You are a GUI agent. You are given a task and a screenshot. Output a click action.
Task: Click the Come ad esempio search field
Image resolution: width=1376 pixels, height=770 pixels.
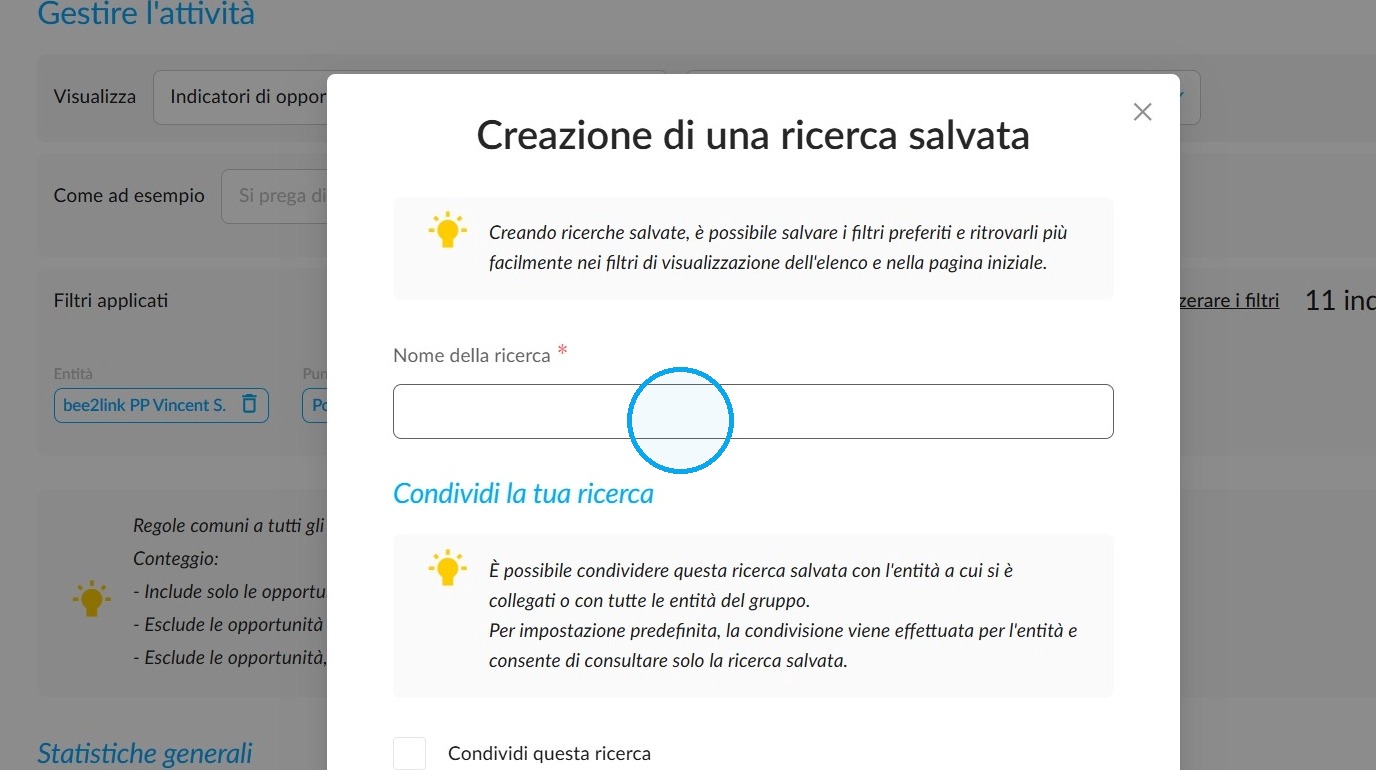[x=274, y=196]
